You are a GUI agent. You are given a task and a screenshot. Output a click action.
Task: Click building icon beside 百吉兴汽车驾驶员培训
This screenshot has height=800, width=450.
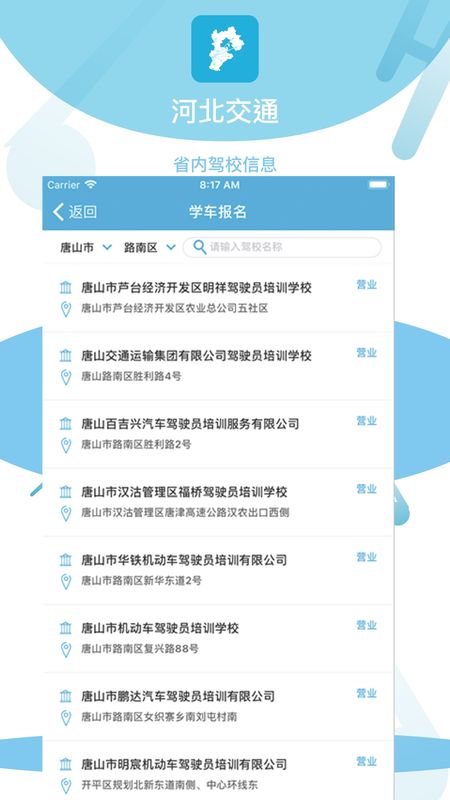[x=66, y=423]
